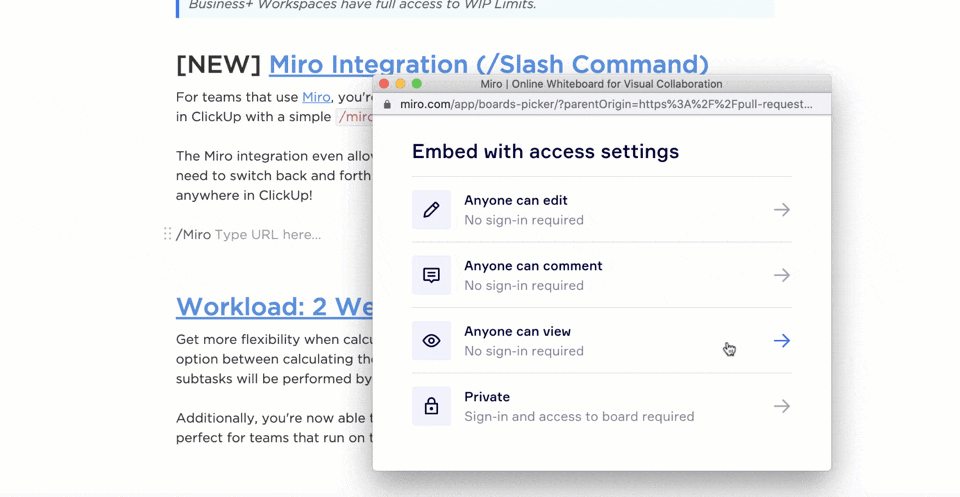Click the Embed with access settings heading
Image resolution: width=960 pixels, height=497 pixels.
coord(546,151)
